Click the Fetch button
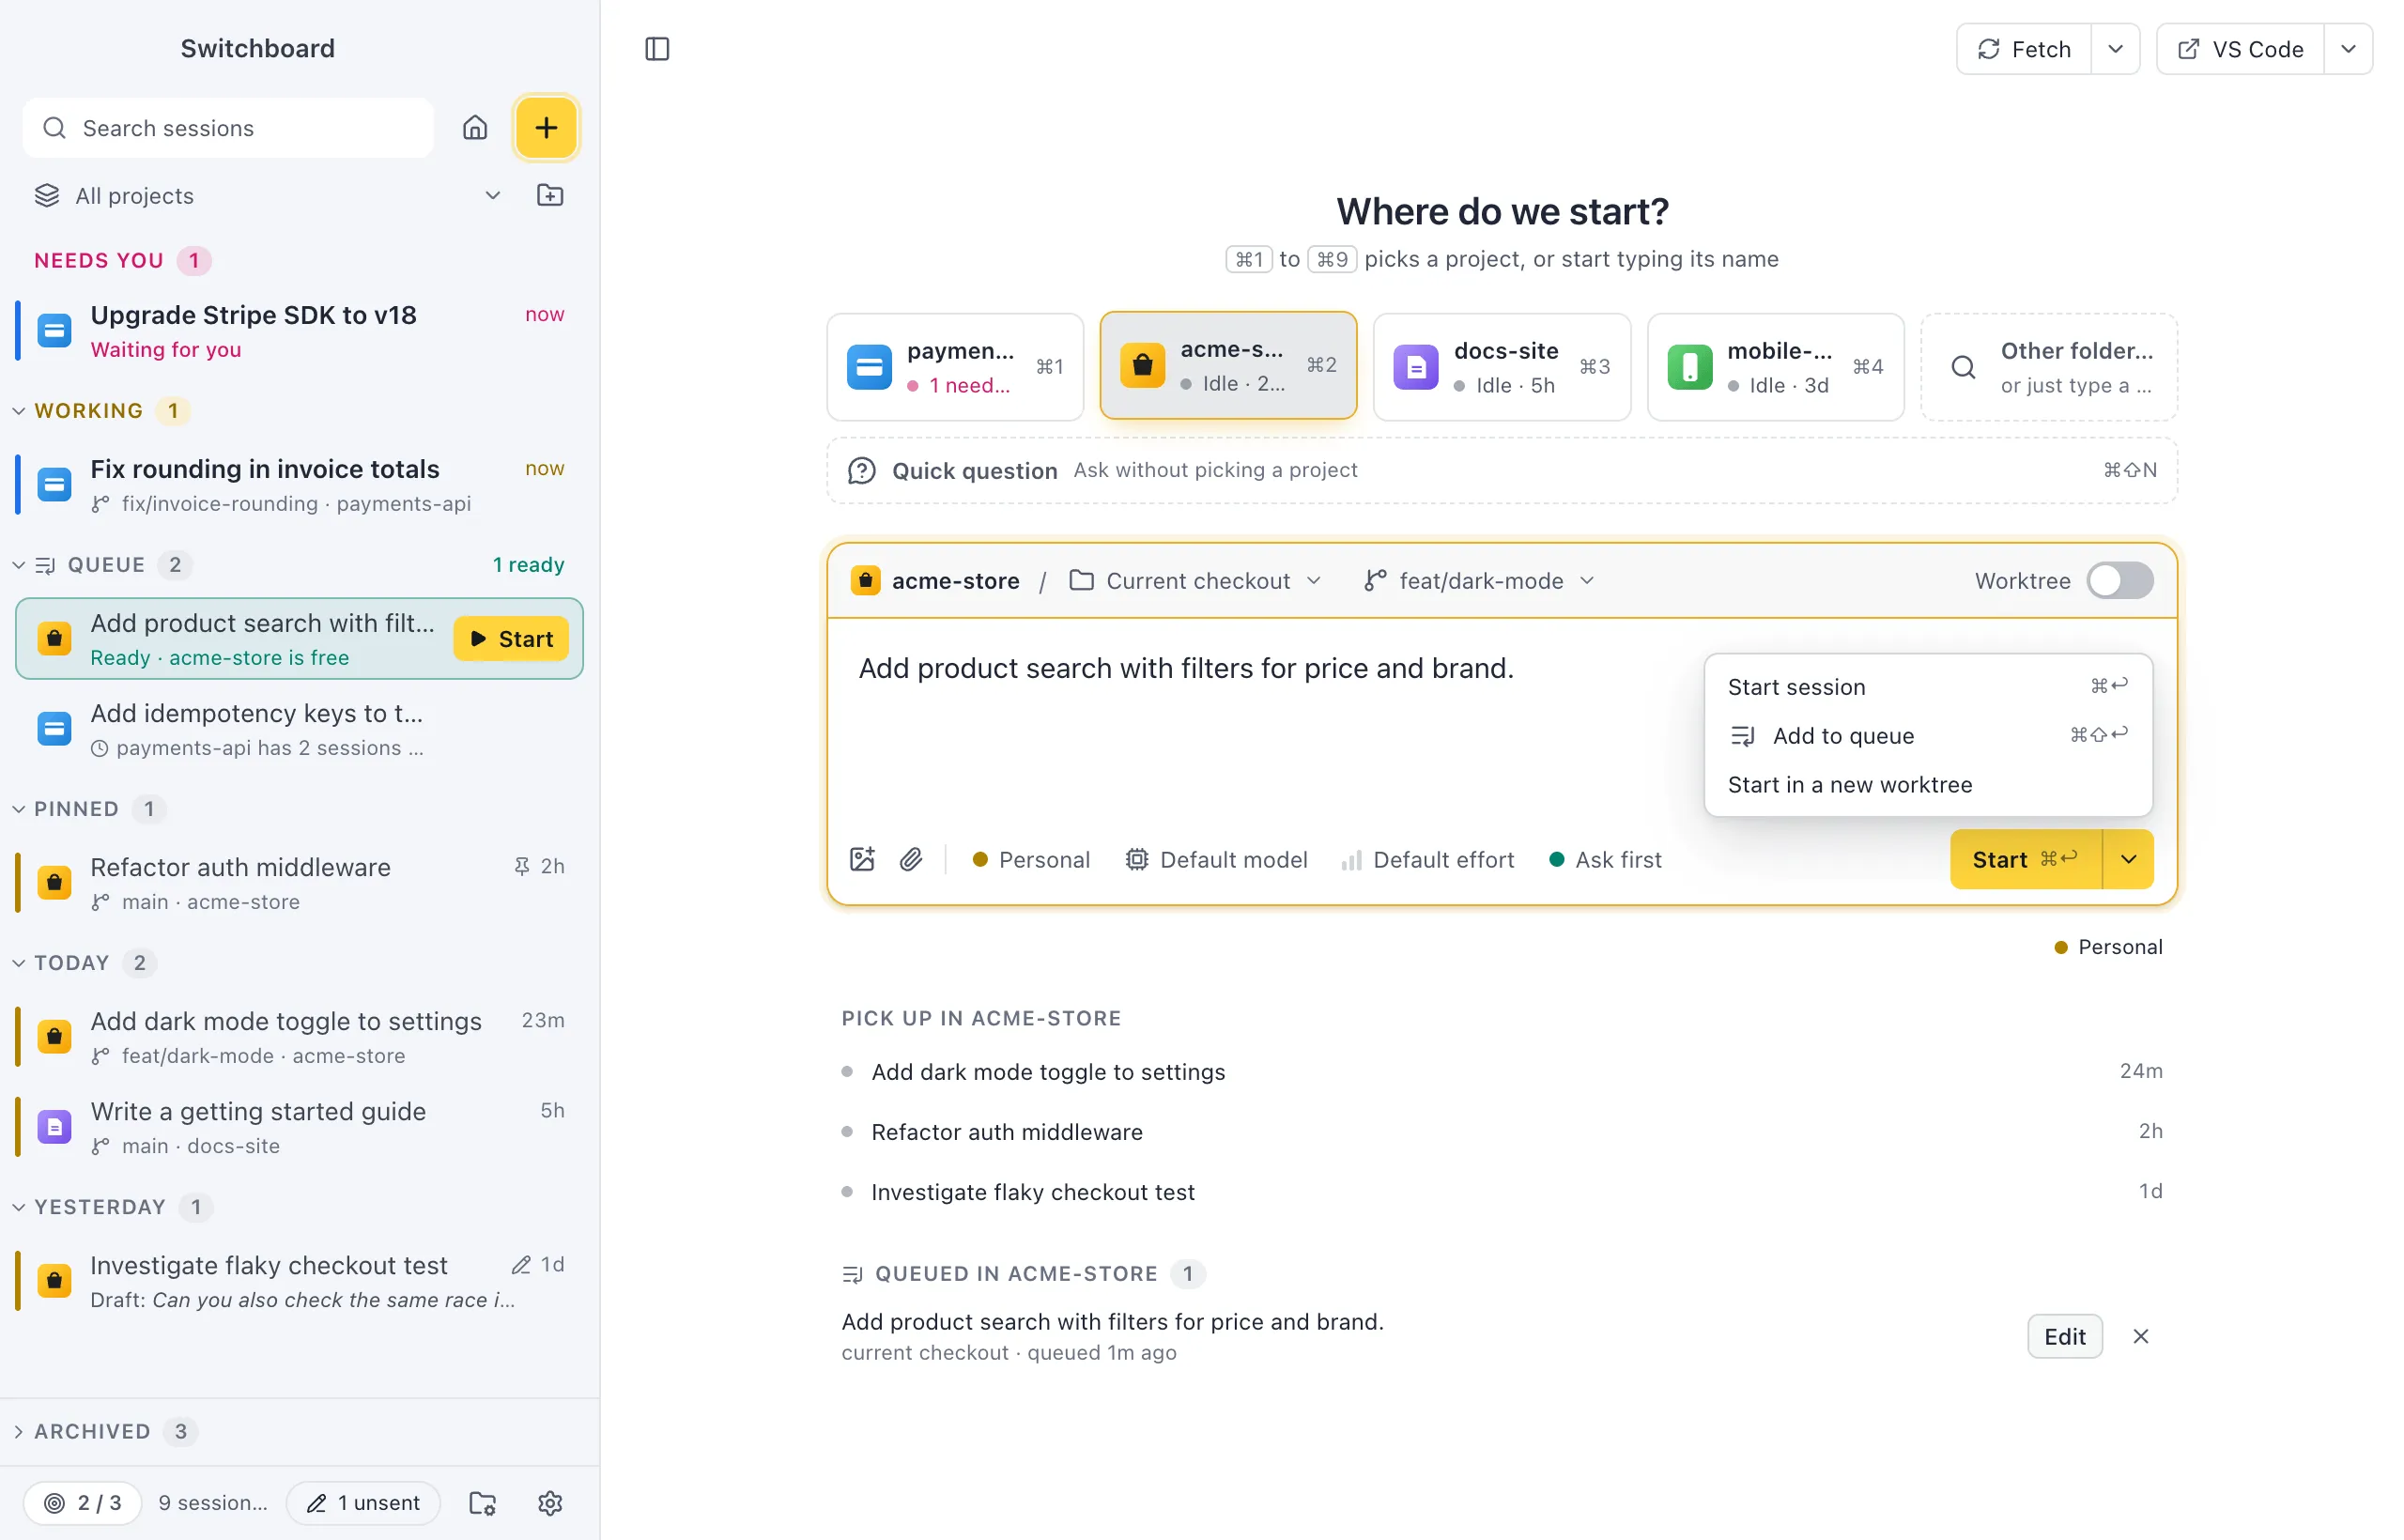Viewport: 2404px width, 1540px height. tap(2023, 49)
